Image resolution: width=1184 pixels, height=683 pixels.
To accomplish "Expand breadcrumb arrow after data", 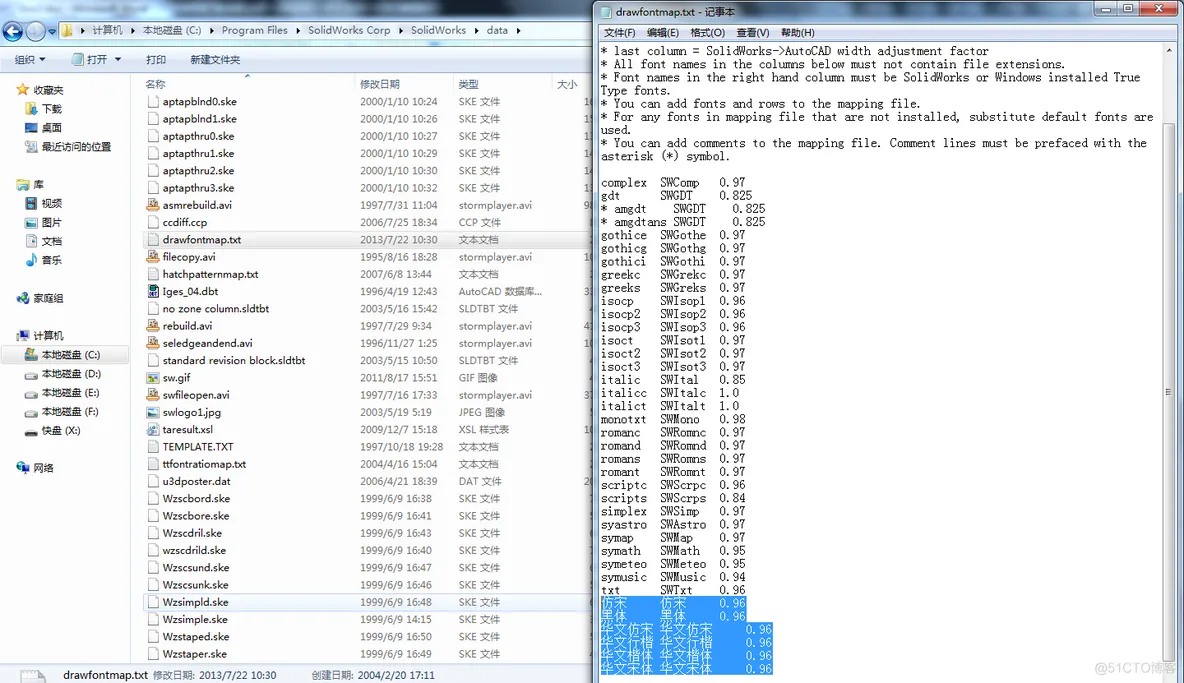I will click(x=519, y=30).
